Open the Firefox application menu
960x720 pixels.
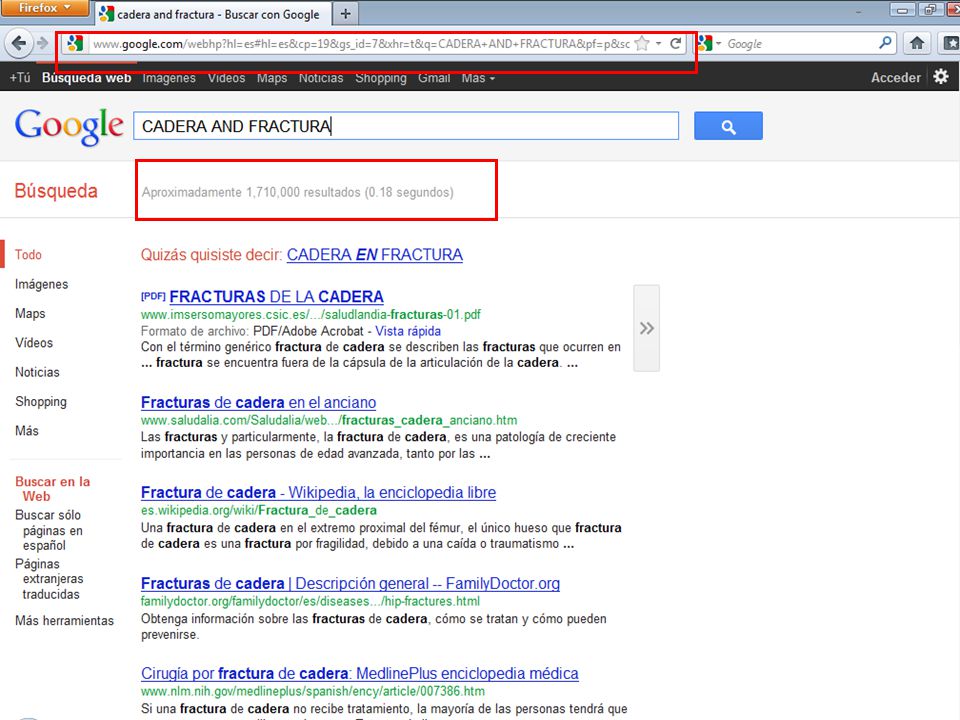pos(44,8)
